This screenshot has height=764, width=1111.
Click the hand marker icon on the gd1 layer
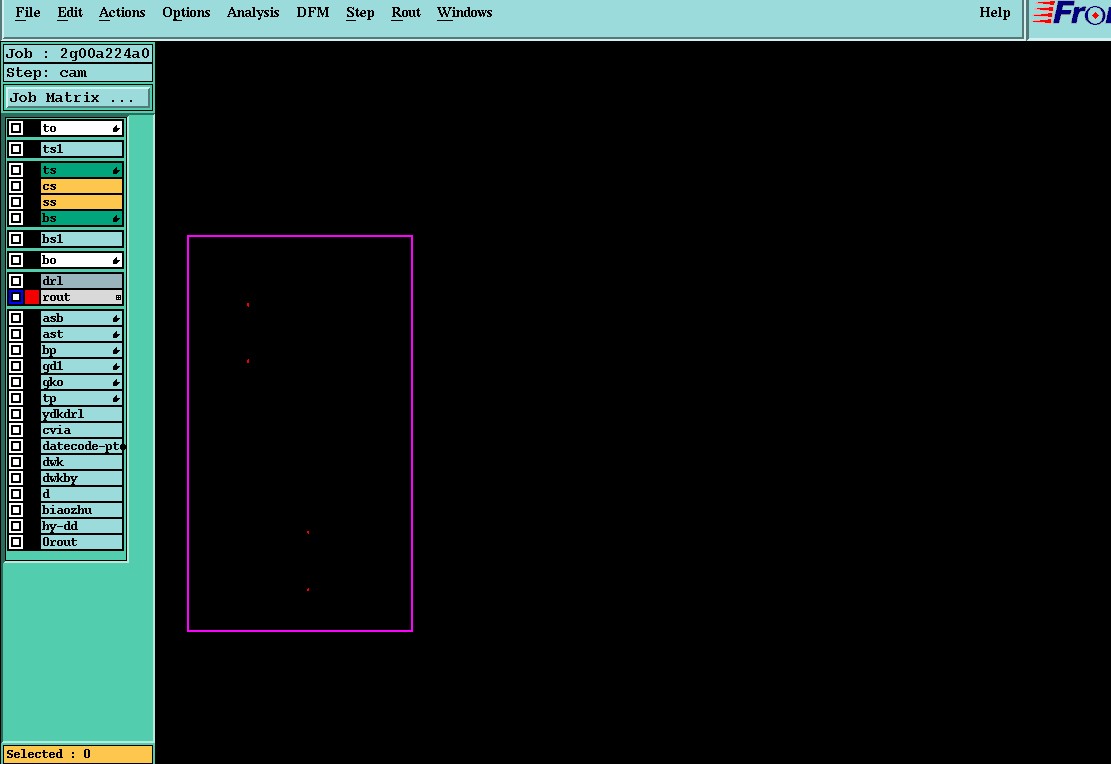pyautogui.click(x=116, y=366)
